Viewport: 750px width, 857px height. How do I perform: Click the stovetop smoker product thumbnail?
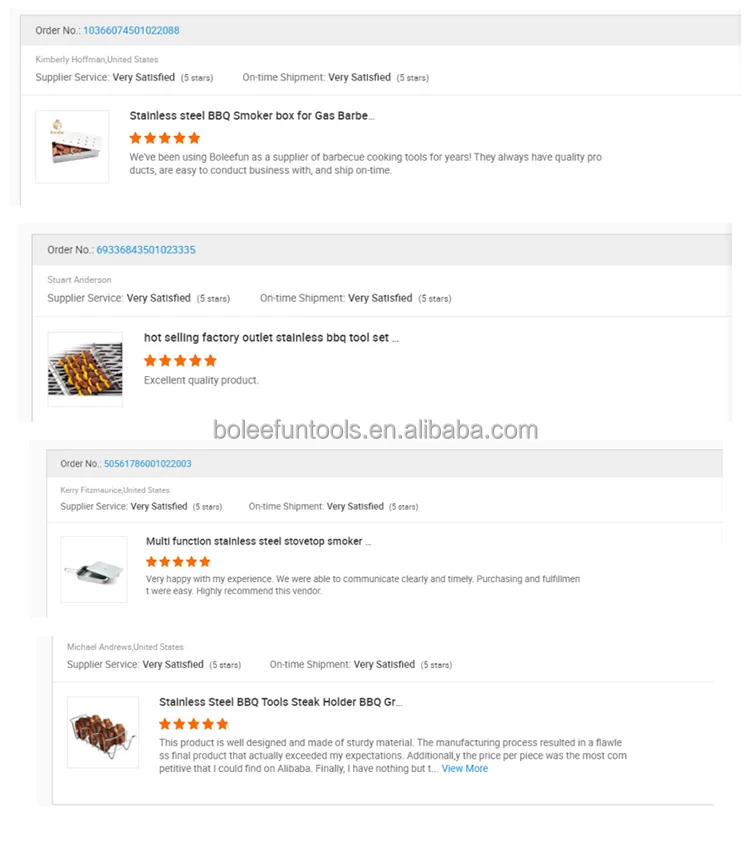(x=93, y=569)
